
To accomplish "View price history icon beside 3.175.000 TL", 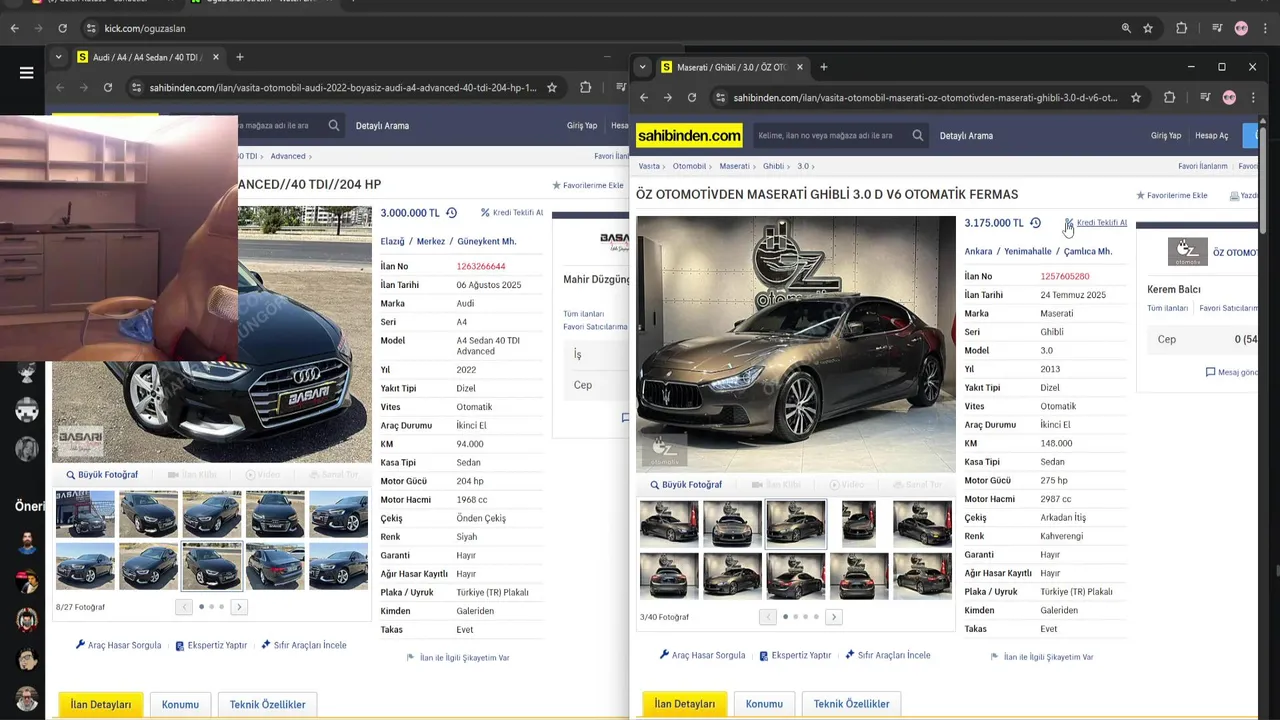I will click(1035, 223).
